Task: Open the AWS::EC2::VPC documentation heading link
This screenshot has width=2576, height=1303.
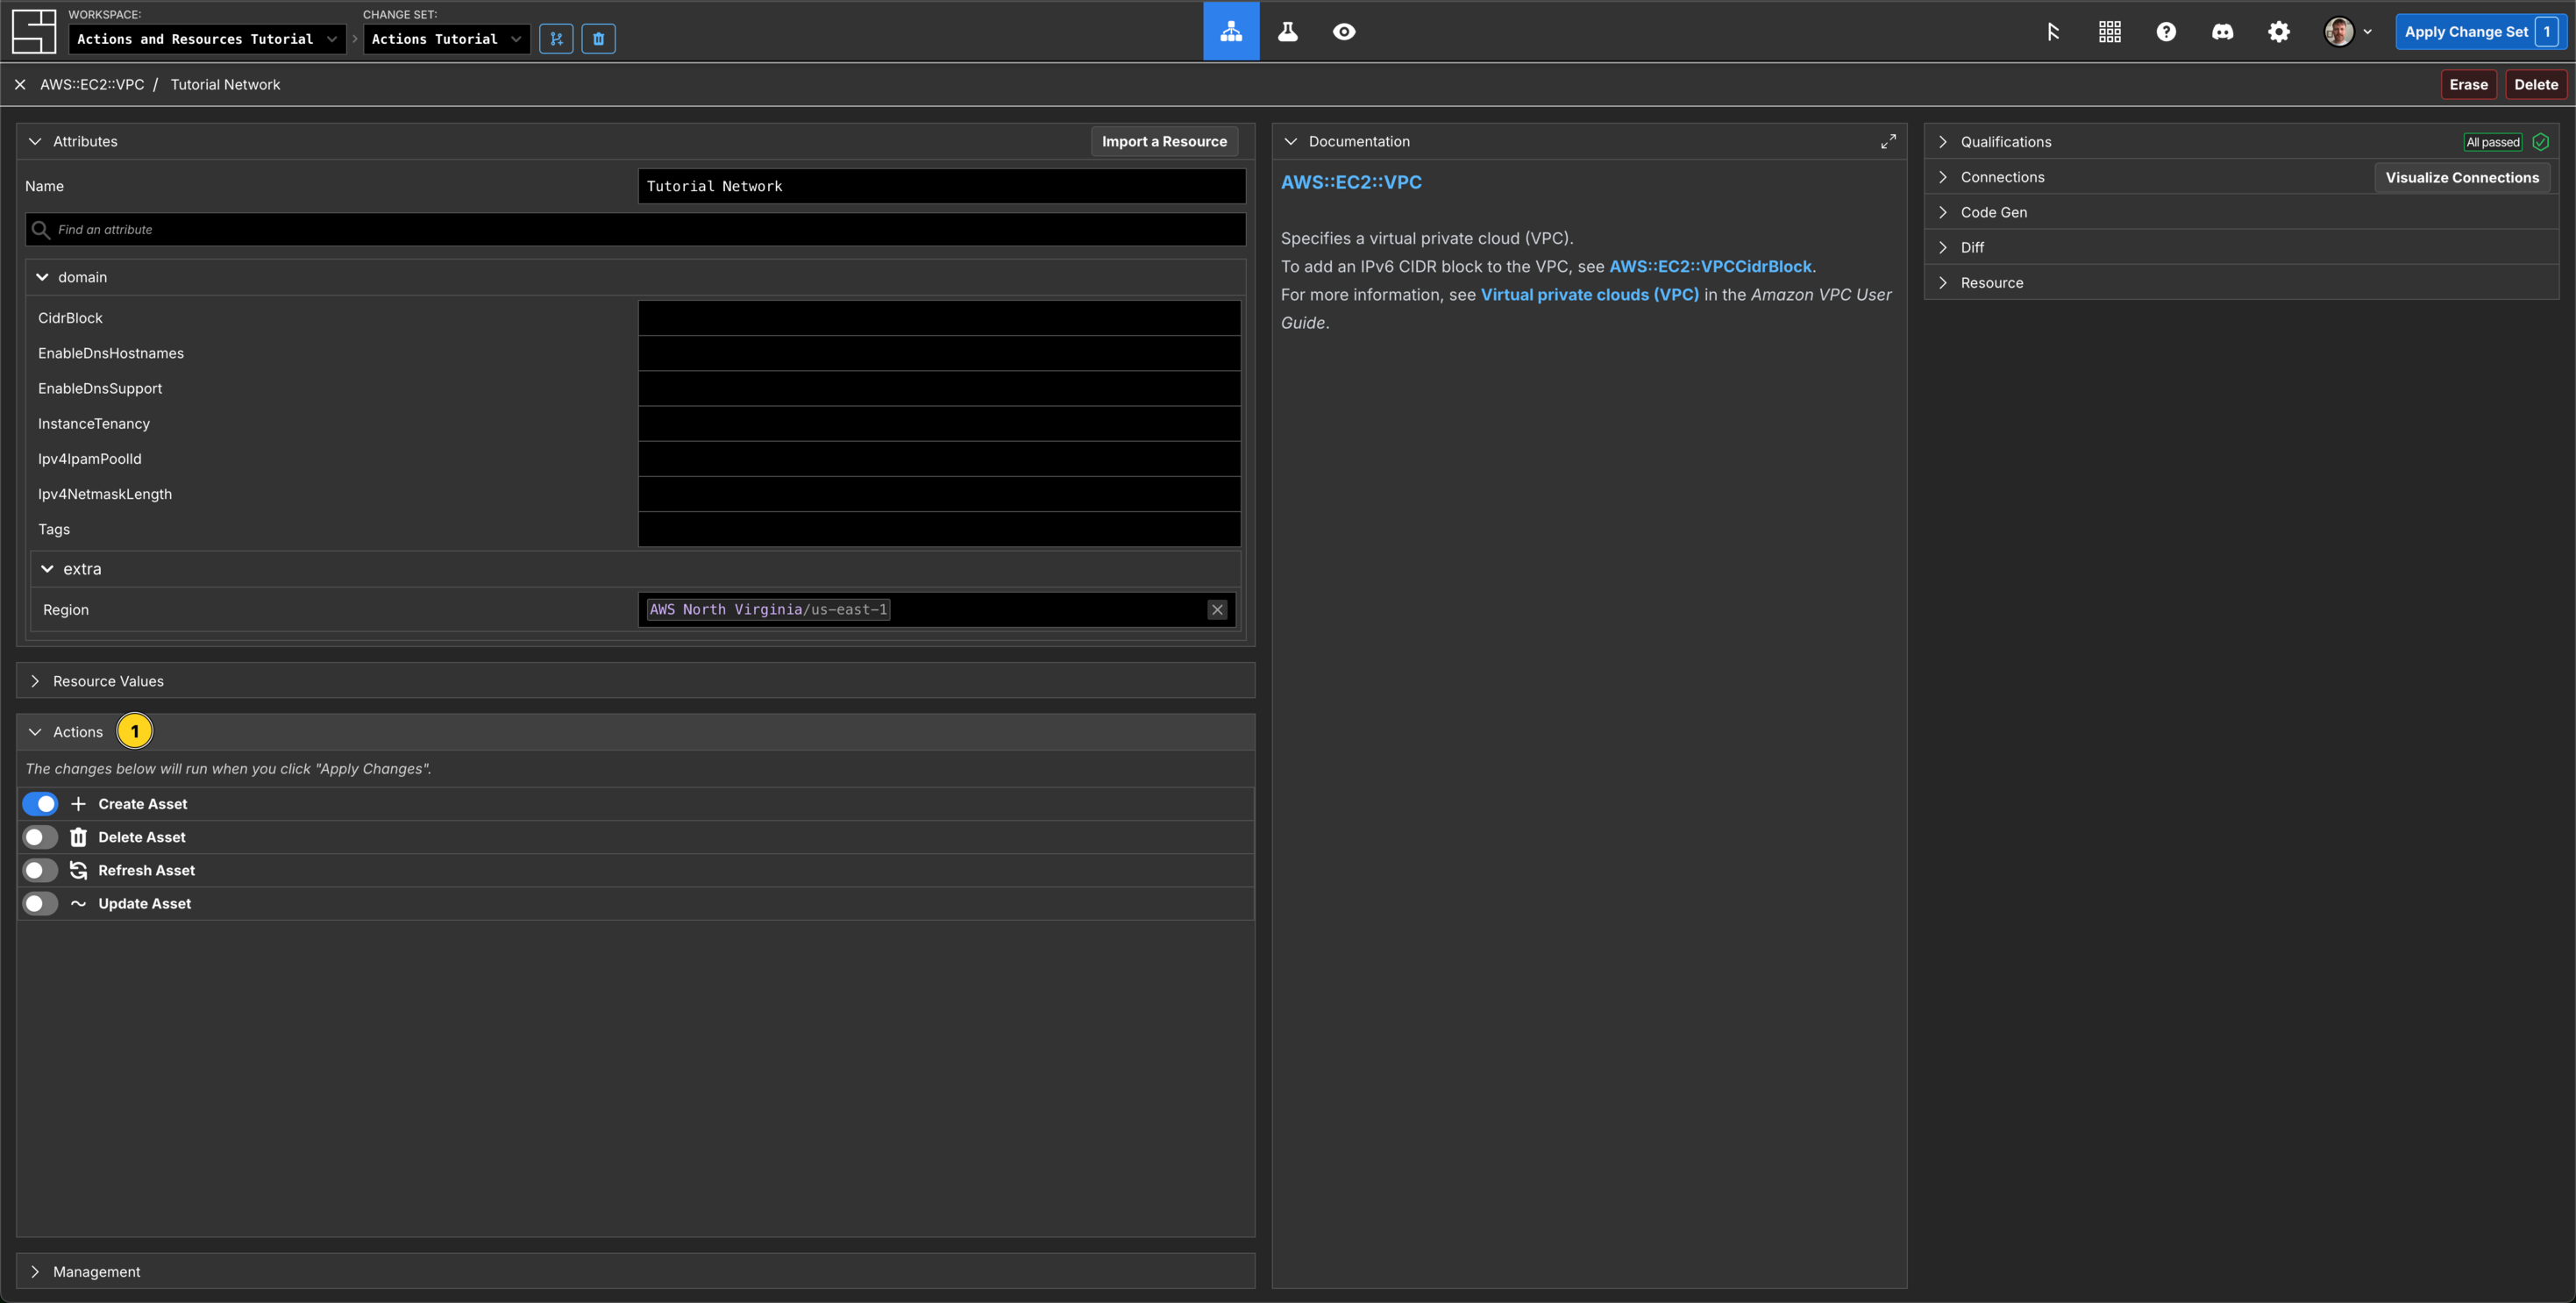Action: click(x=1351, y=183)
